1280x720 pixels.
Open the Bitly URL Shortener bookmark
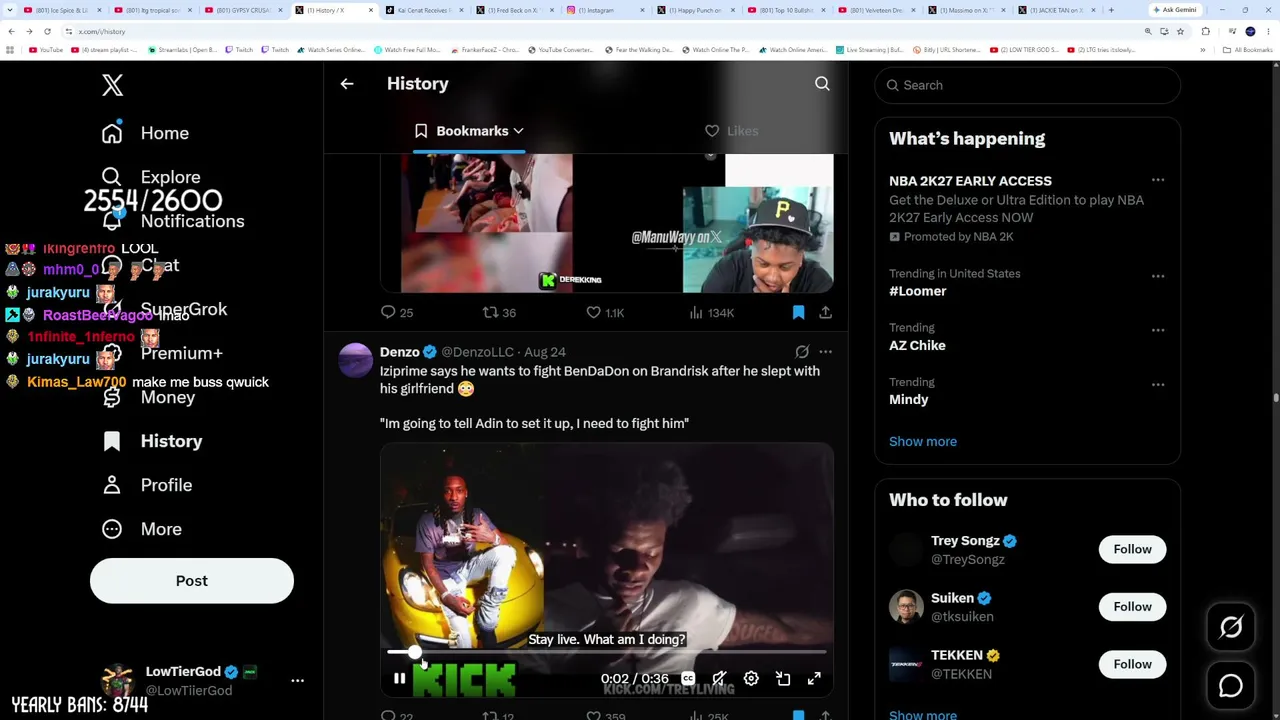pos(949,50)
